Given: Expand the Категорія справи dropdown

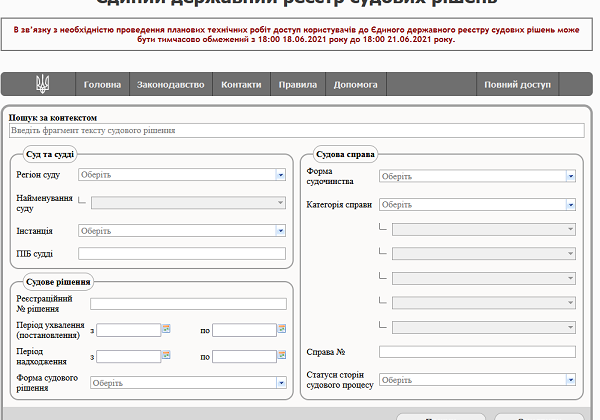Looking at the screenshot, I should (x=570, y=204).
